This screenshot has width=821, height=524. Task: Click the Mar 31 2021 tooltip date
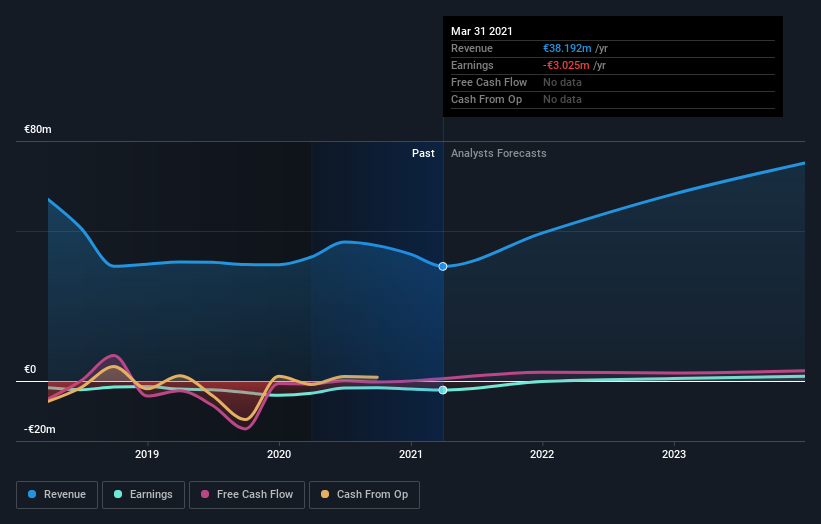click(482, 31)
